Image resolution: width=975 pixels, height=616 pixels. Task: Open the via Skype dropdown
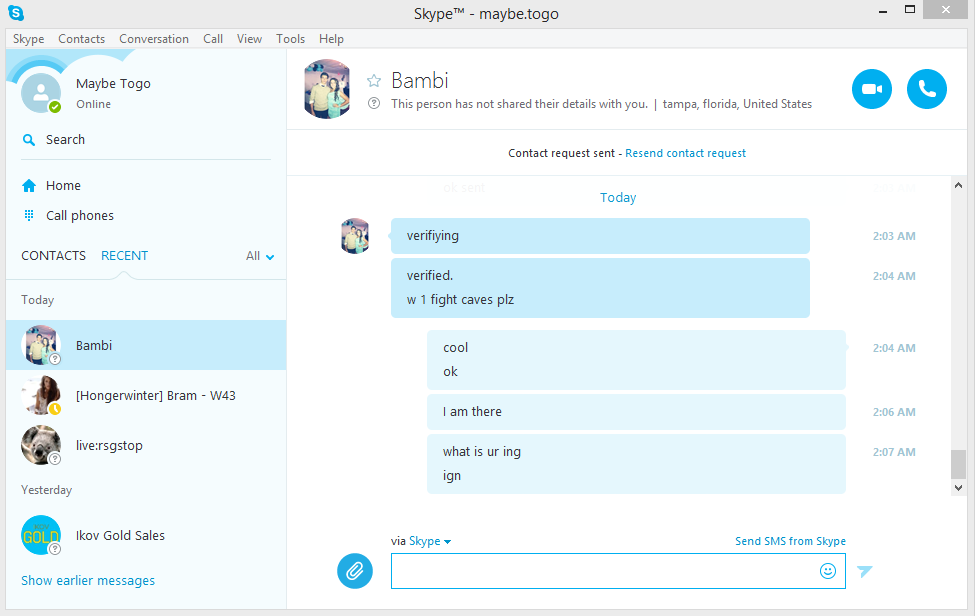[x=430, y=541]
